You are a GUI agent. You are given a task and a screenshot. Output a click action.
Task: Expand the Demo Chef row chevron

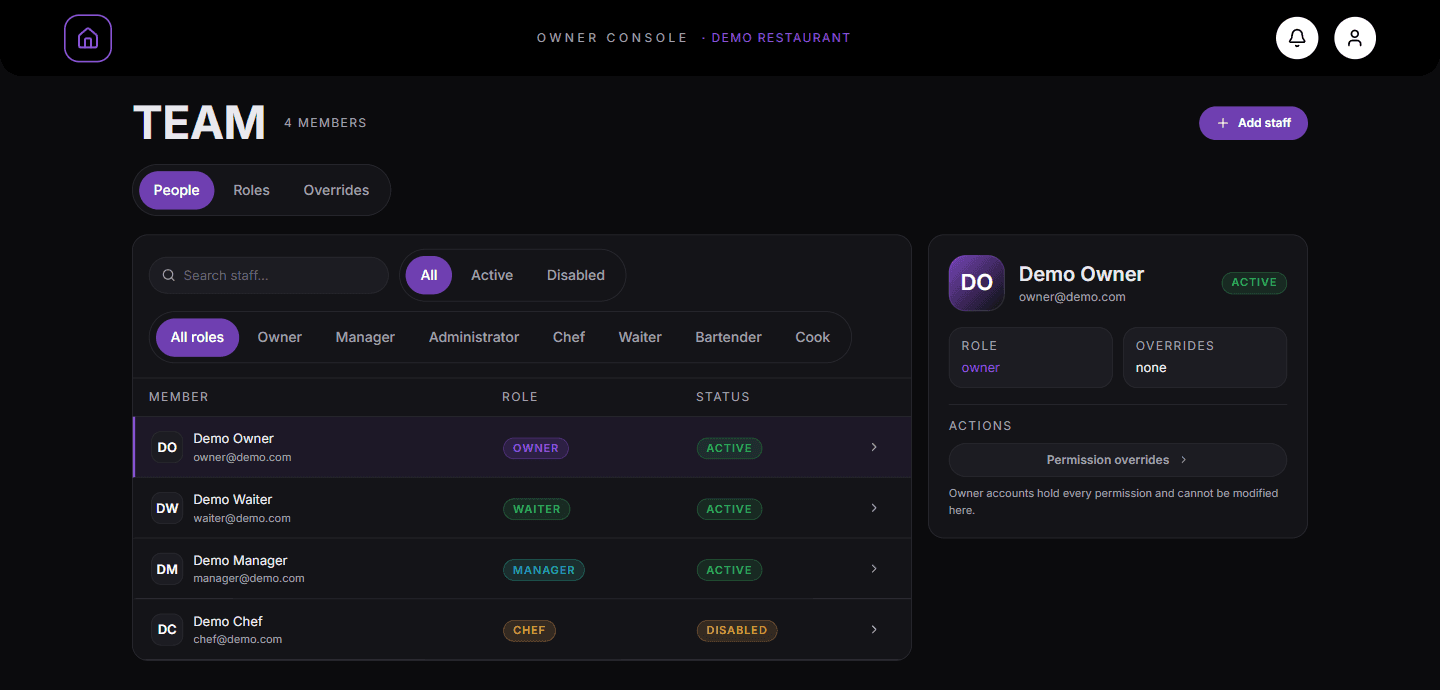(x=874, y=630)
